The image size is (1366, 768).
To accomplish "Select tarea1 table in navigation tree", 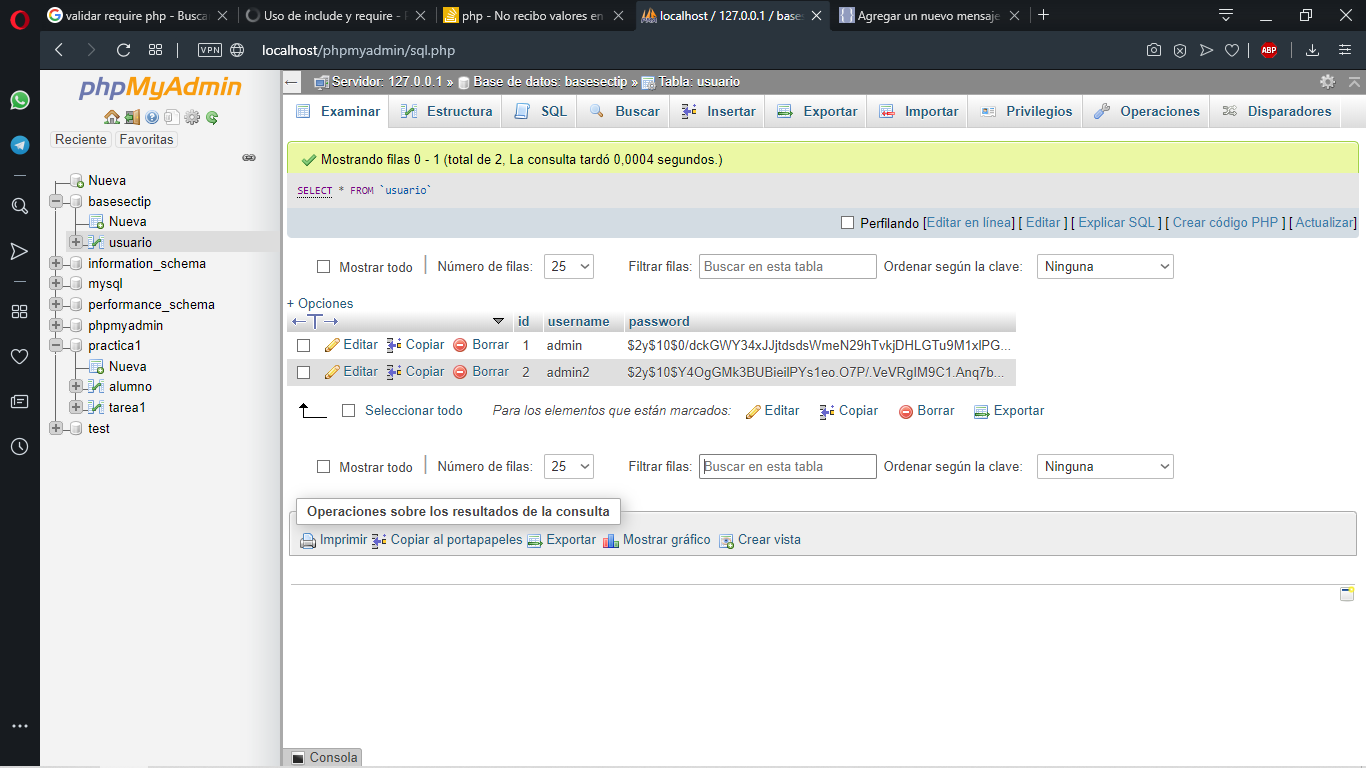I will tap(127, 407).
